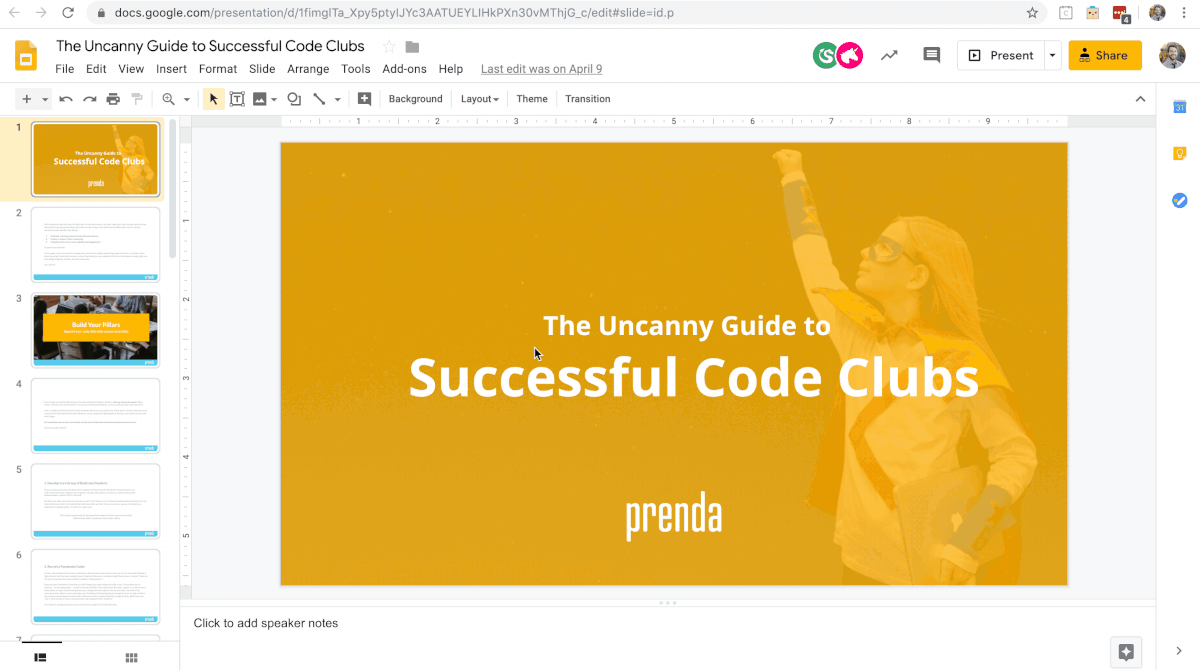Open the Help menu

click(451, 69)
